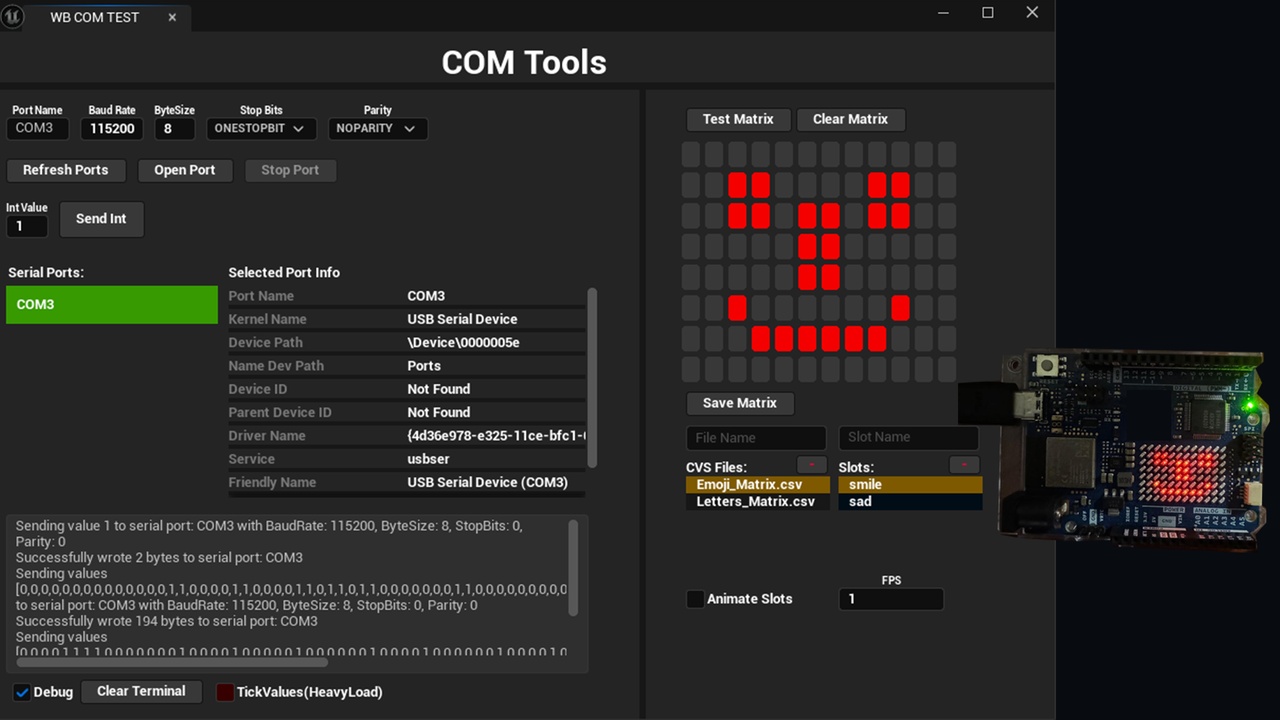Close the COM Tools window
Viewport: 1280px width, 720px height.
click(x=1032, y=13)
